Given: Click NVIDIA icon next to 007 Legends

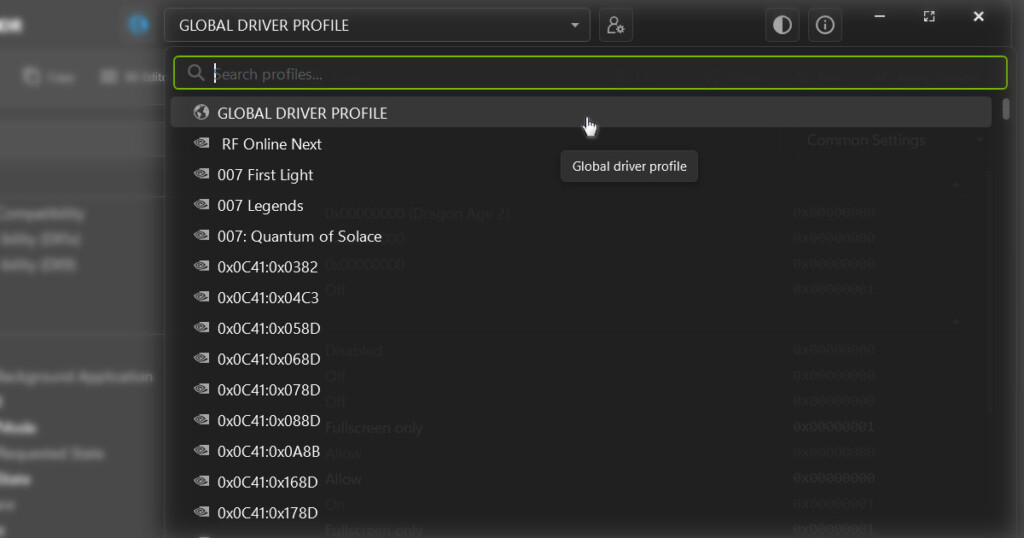Looking at the screenshot, I should click(202, 204).
